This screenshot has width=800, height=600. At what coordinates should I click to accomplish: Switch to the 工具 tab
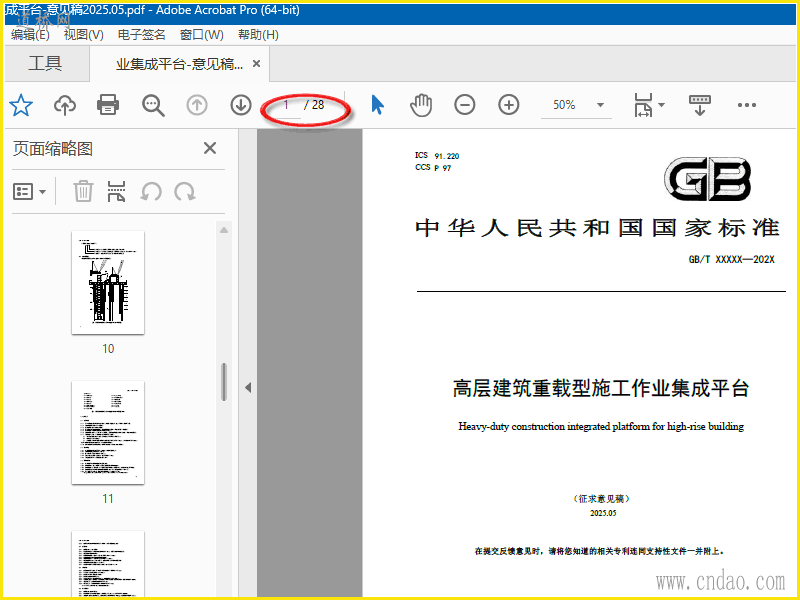45,63
